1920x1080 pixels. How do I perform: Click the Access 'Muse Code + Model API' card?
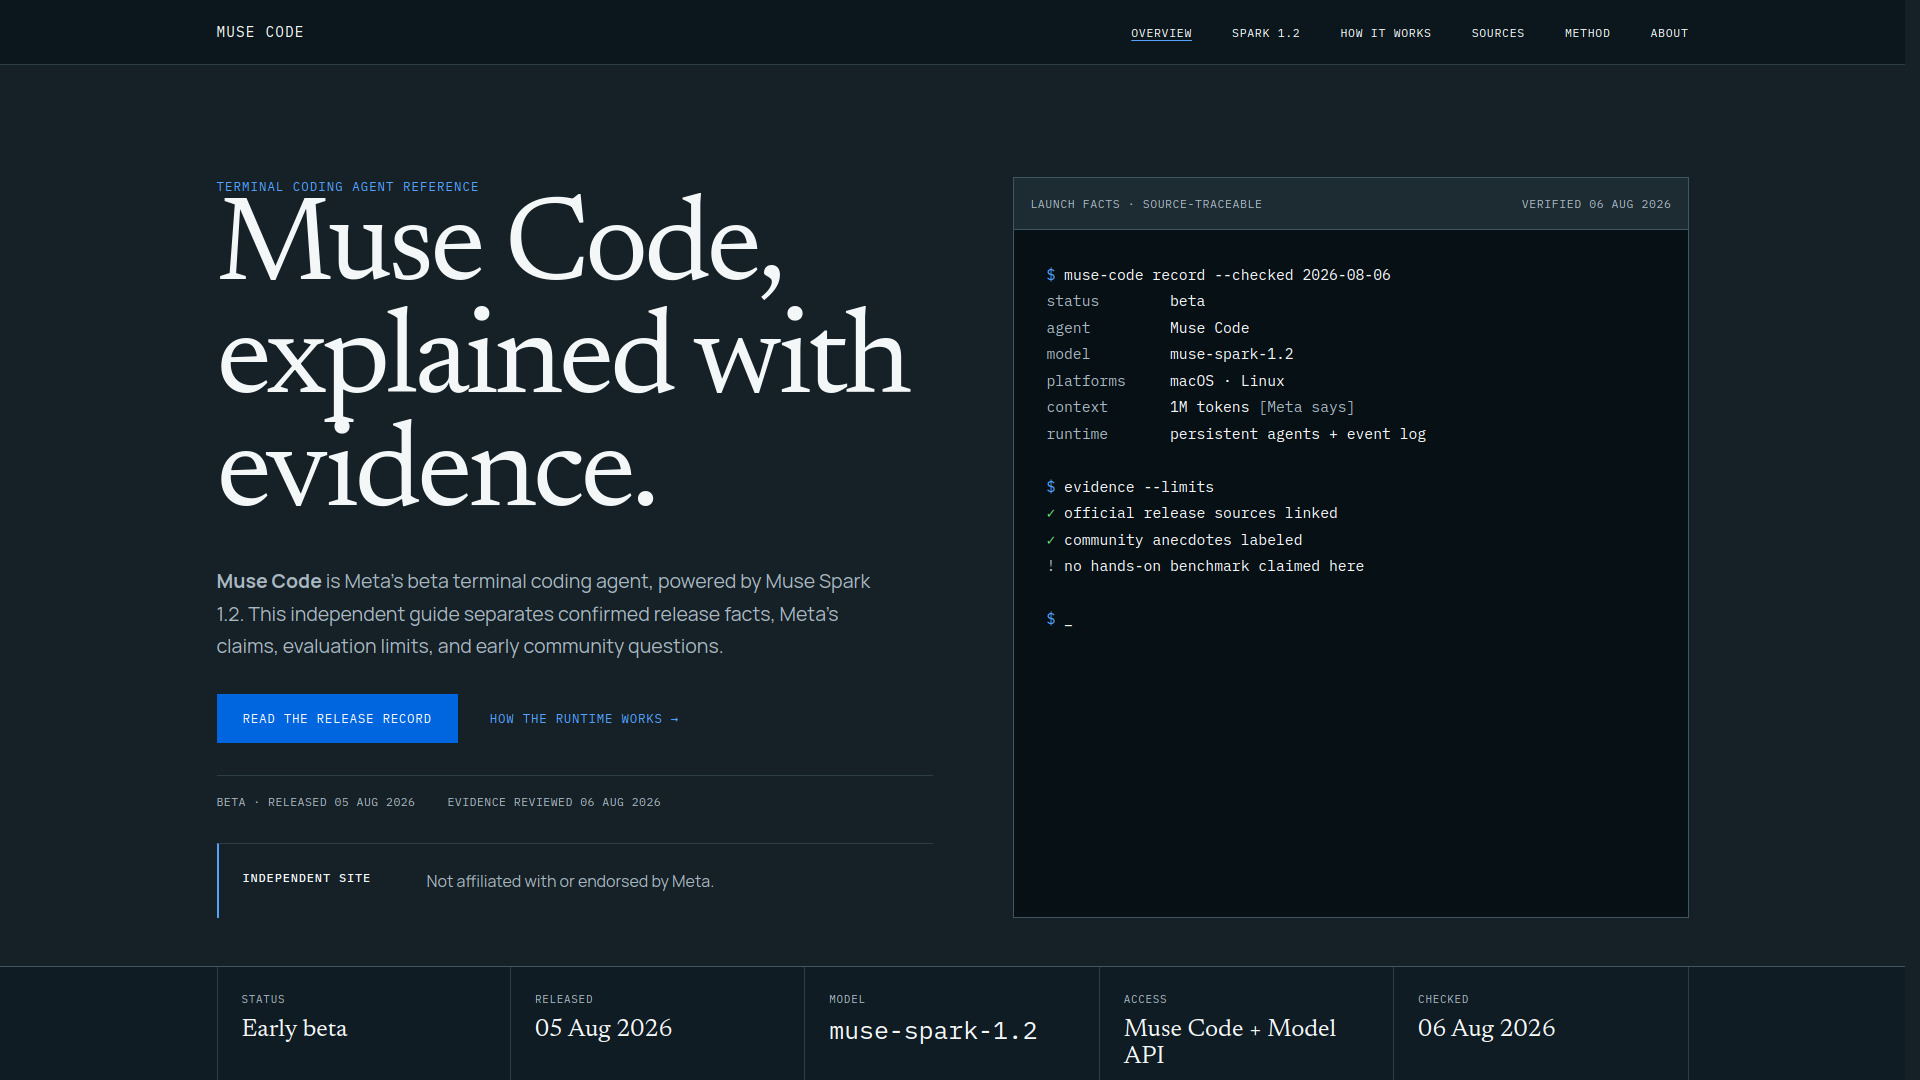pos(1247,1023)
